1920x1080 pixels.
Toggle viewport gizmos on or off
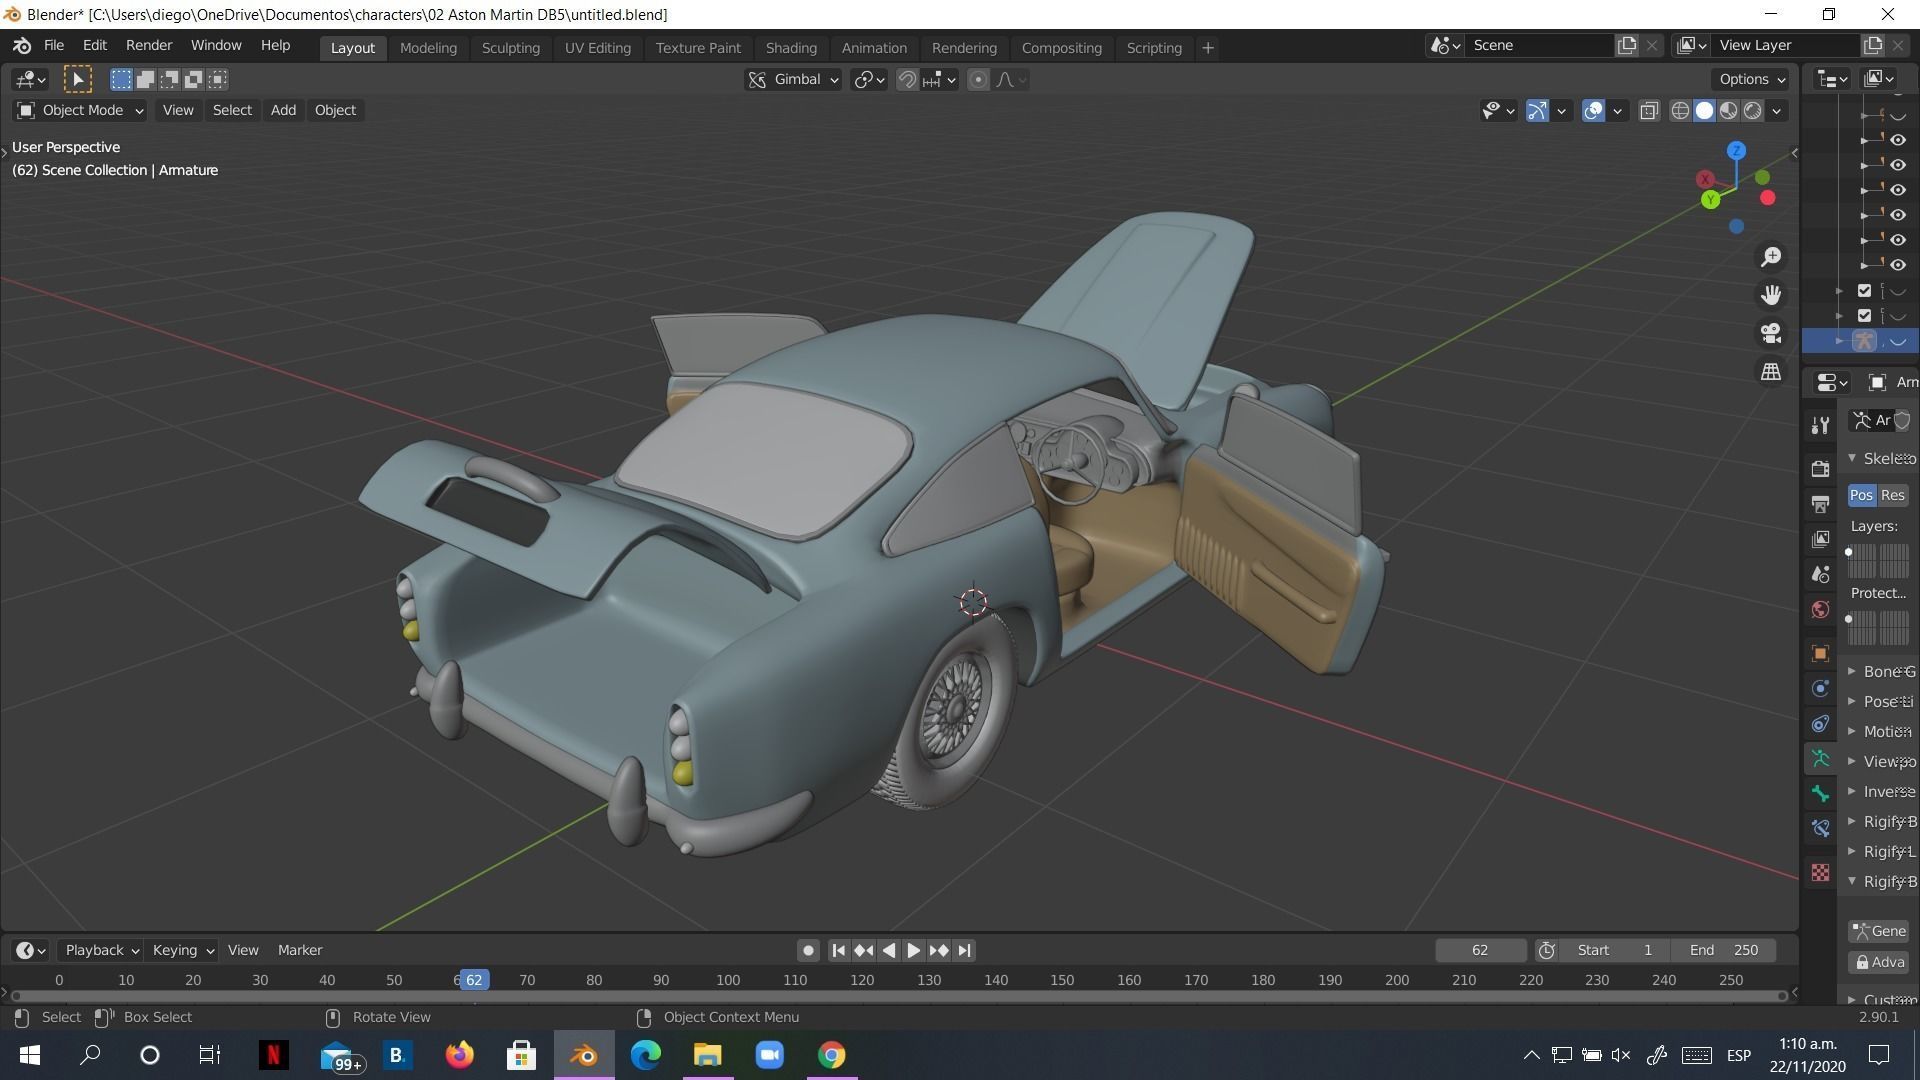pyautogui.click(x=1537, y=111)
